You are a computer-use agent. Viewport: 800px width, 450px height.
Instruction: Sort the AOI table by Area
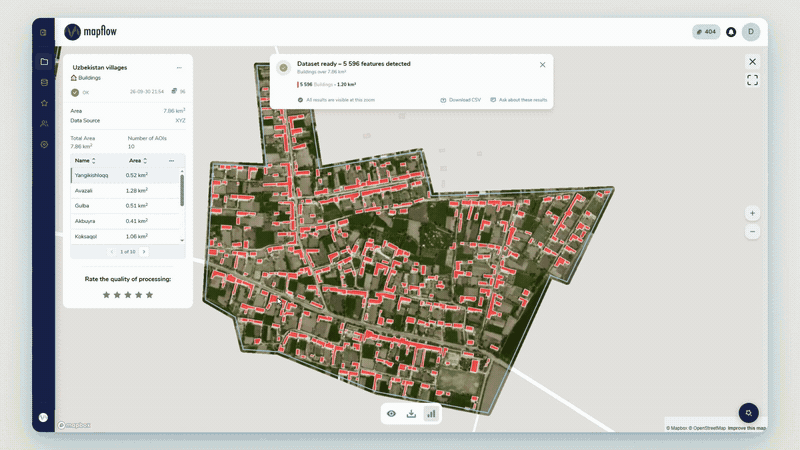point(138,161)
